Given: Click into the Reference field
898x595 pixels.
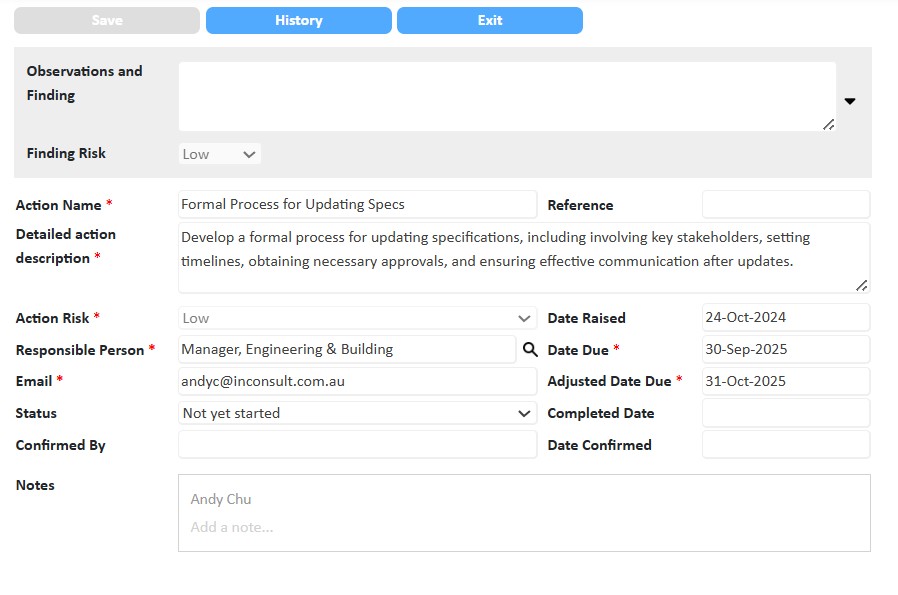Looking at the screenshot, I should click(785, 205).
